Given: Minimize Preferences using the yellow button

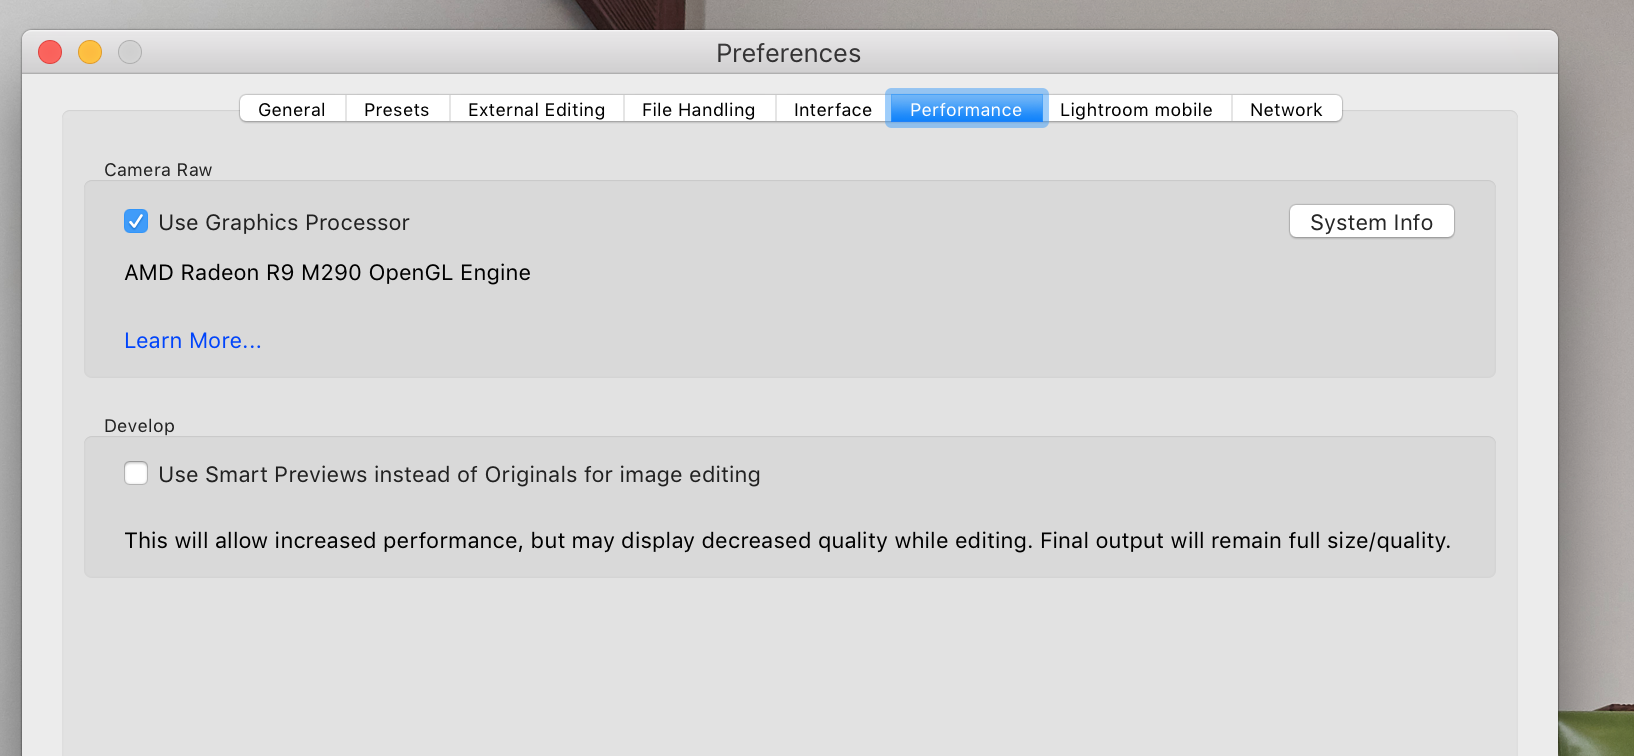Looking at the screenshot, I should pos(90,52).
